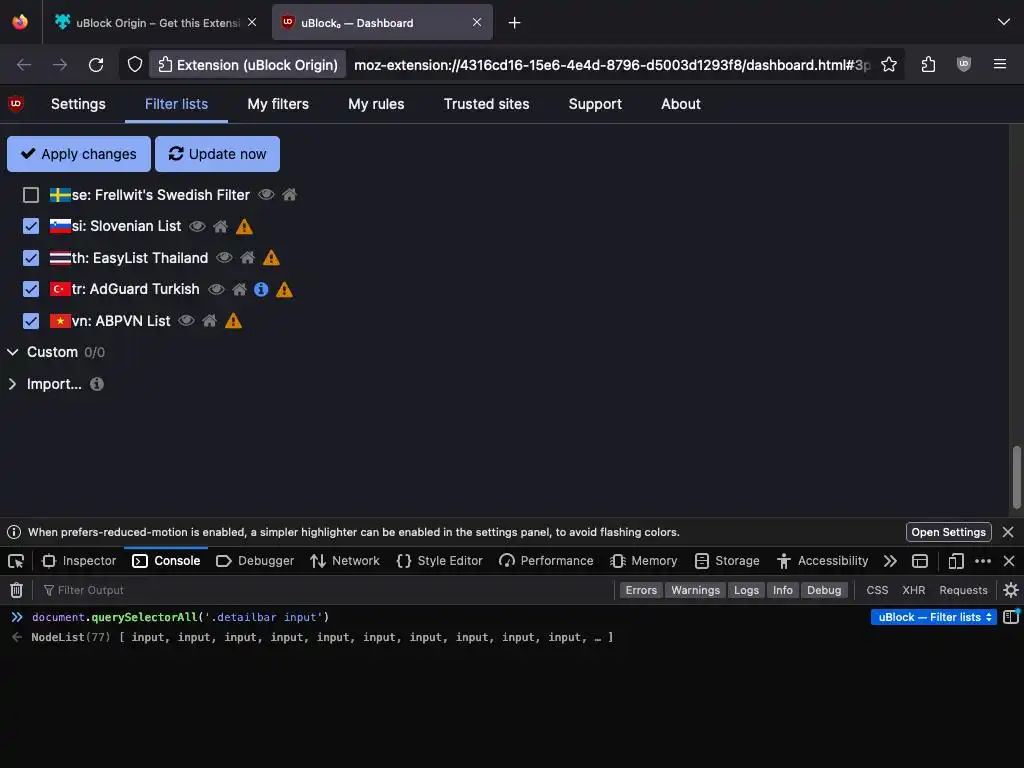
Task: Click uBlock Origin shield icon in browser toolbar
Action: [963, 64]
